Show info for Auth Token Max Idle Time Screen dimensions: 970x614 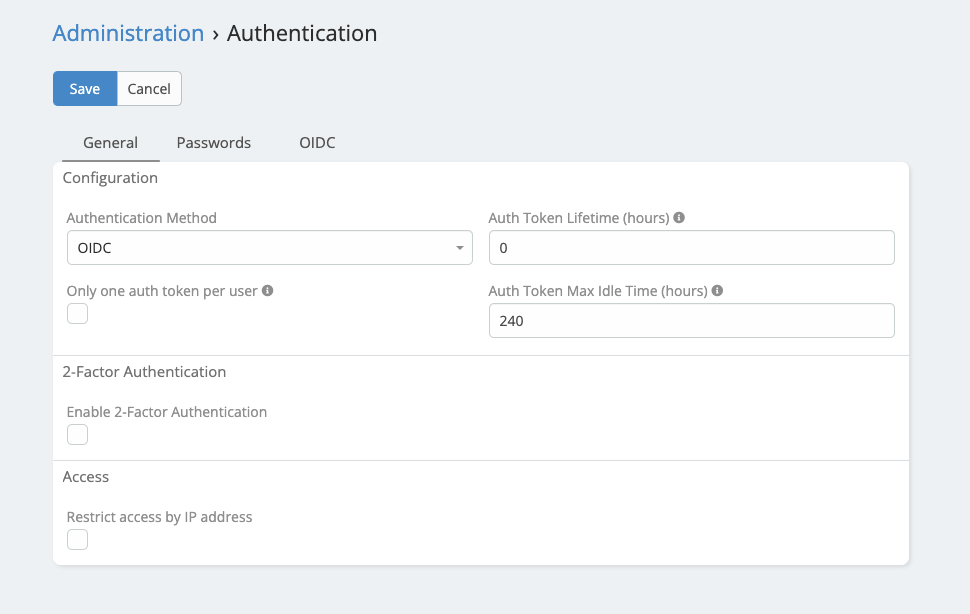click(x=718, y=291)
